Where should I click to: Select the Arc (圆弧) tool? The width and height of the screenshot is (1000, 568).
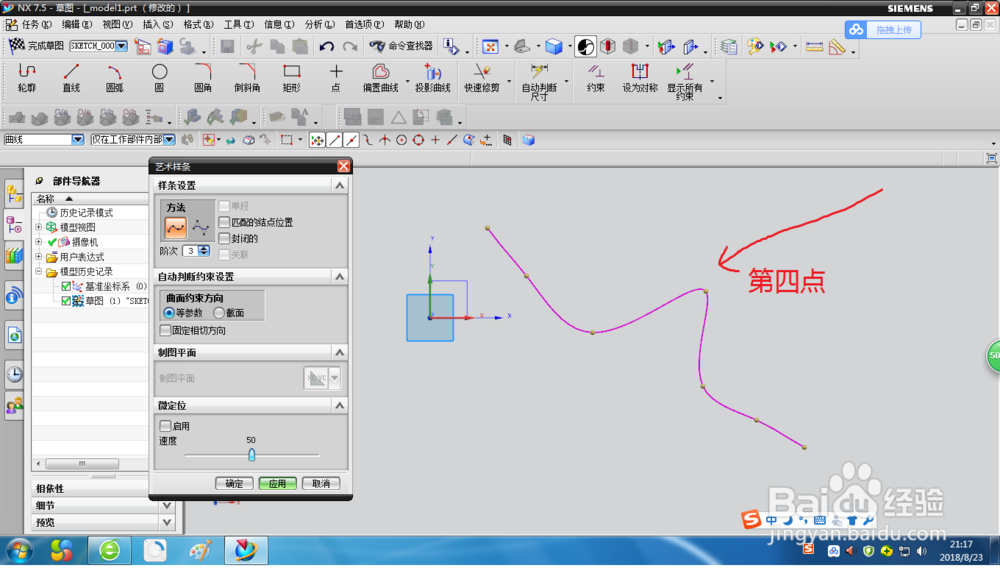coord(115,78)
